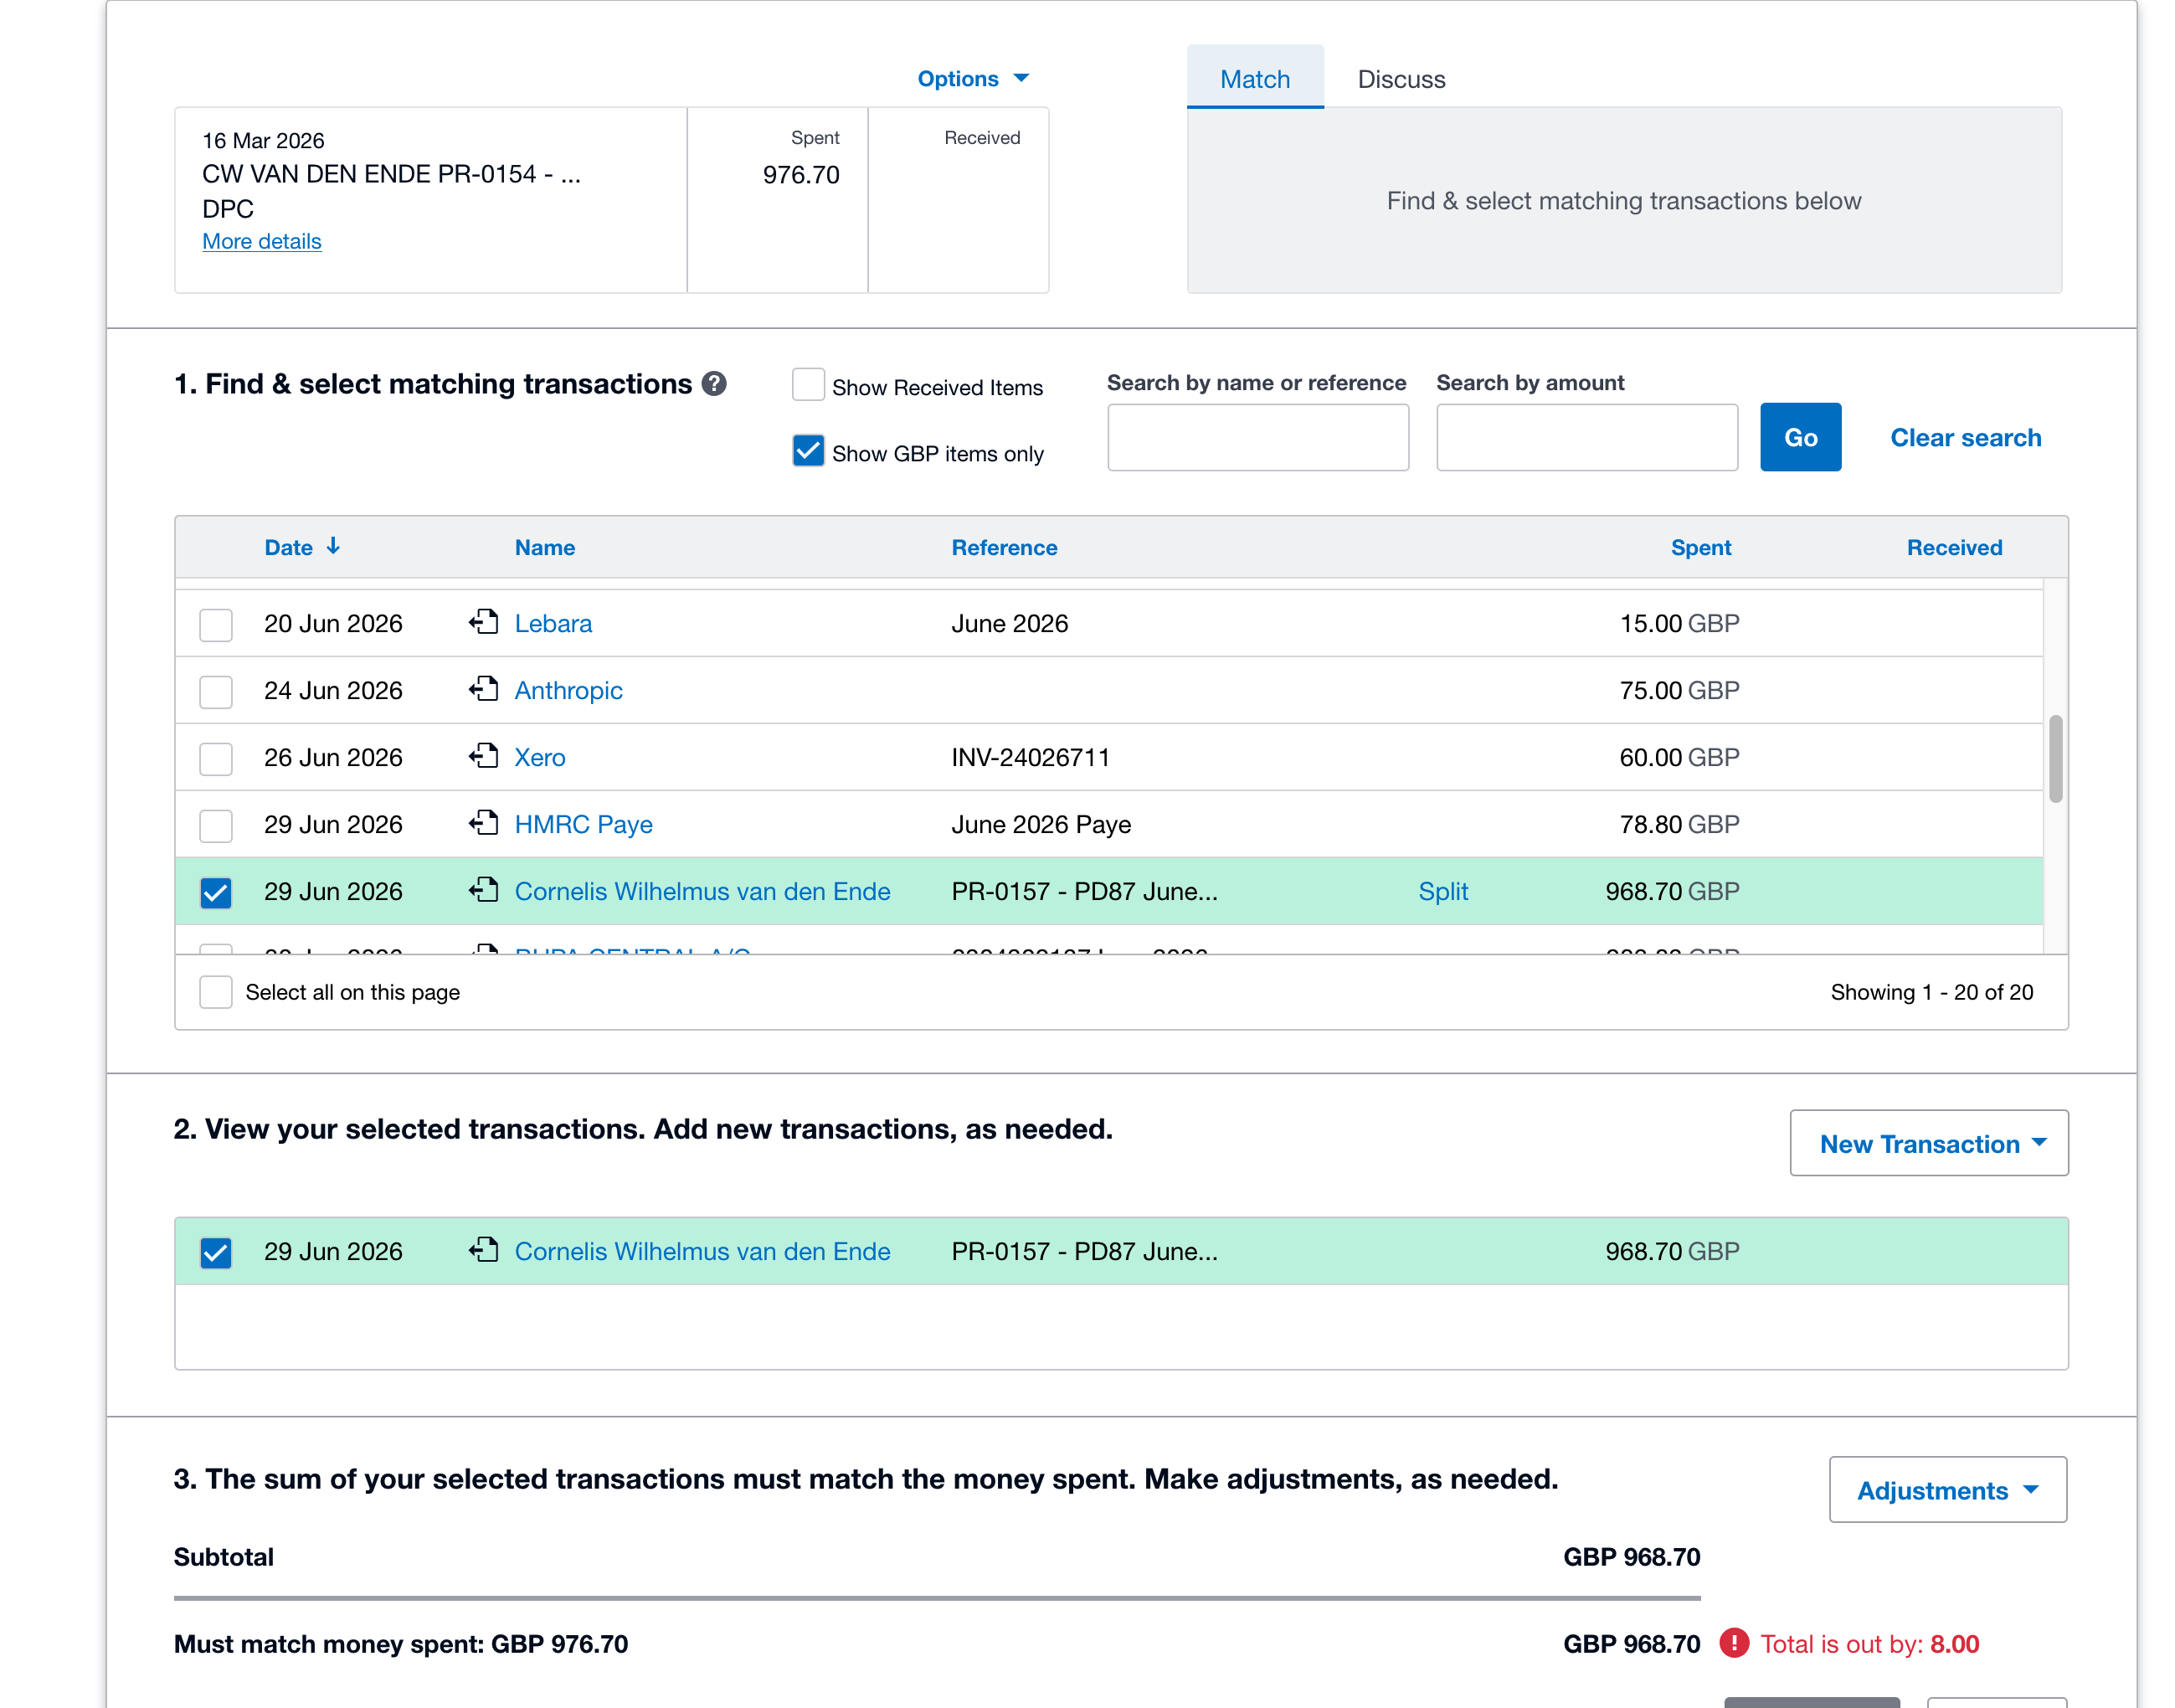Image resolution: width=2175 pixels, height=1708 pixels.
Task: Click the transaction icon beside HMRC Paye
Action: pos(484,823)
